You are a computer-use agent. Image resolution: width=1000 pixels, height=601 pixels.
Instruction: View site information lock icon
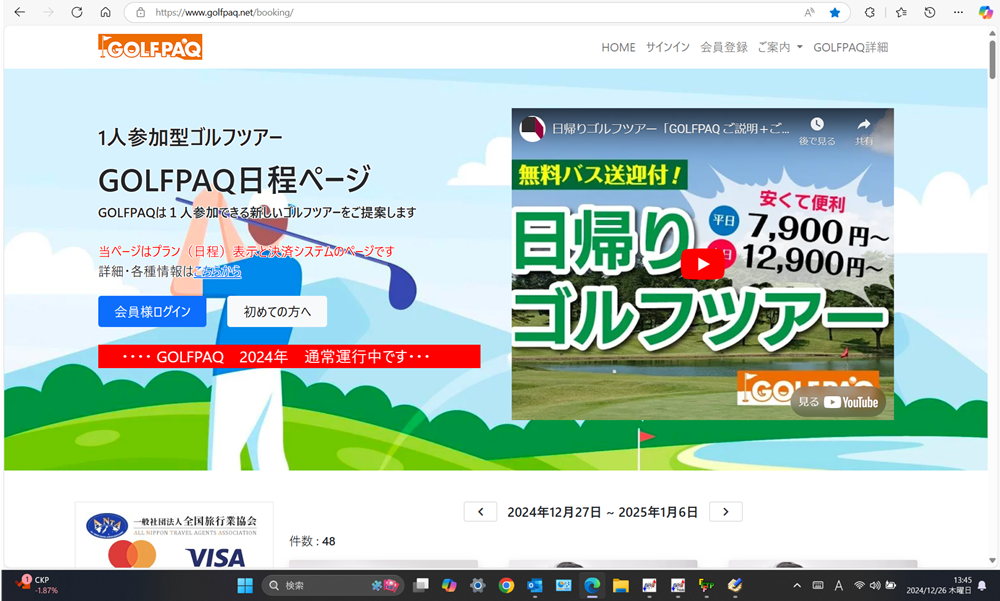click(x=141, y=12)
